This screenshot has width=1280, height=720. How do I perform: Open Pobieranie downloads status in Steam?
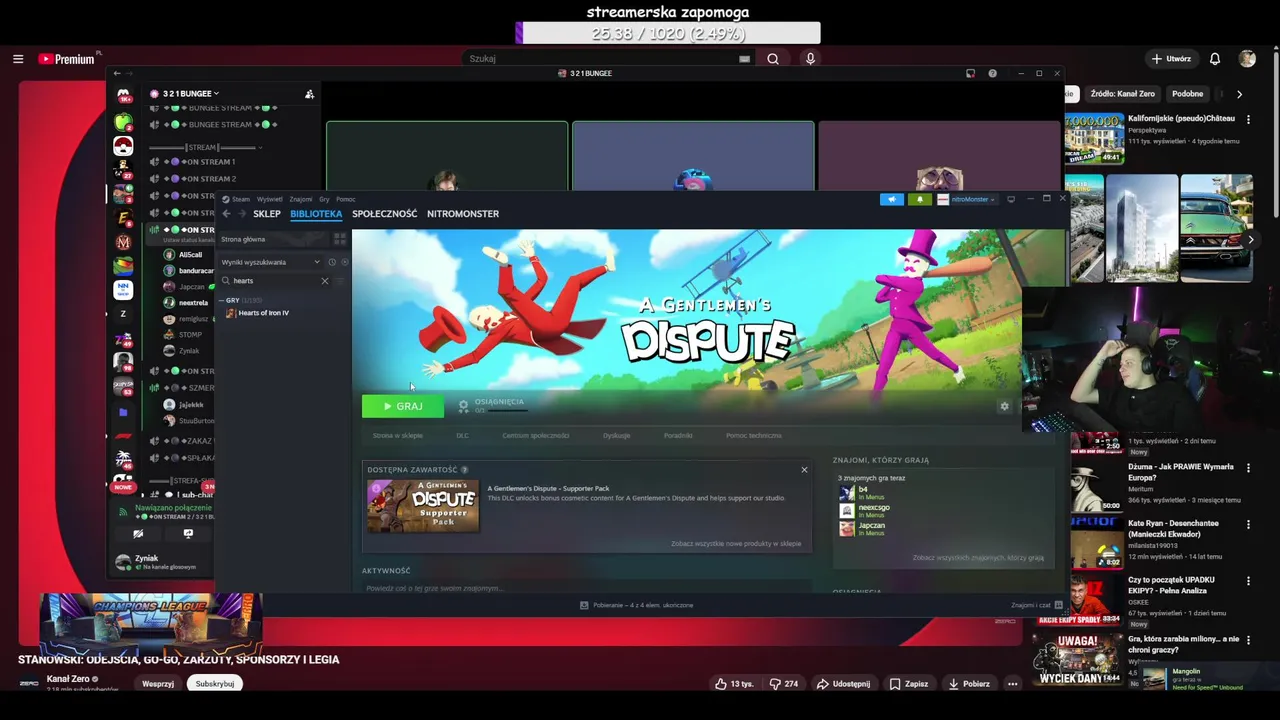point(637,605)
